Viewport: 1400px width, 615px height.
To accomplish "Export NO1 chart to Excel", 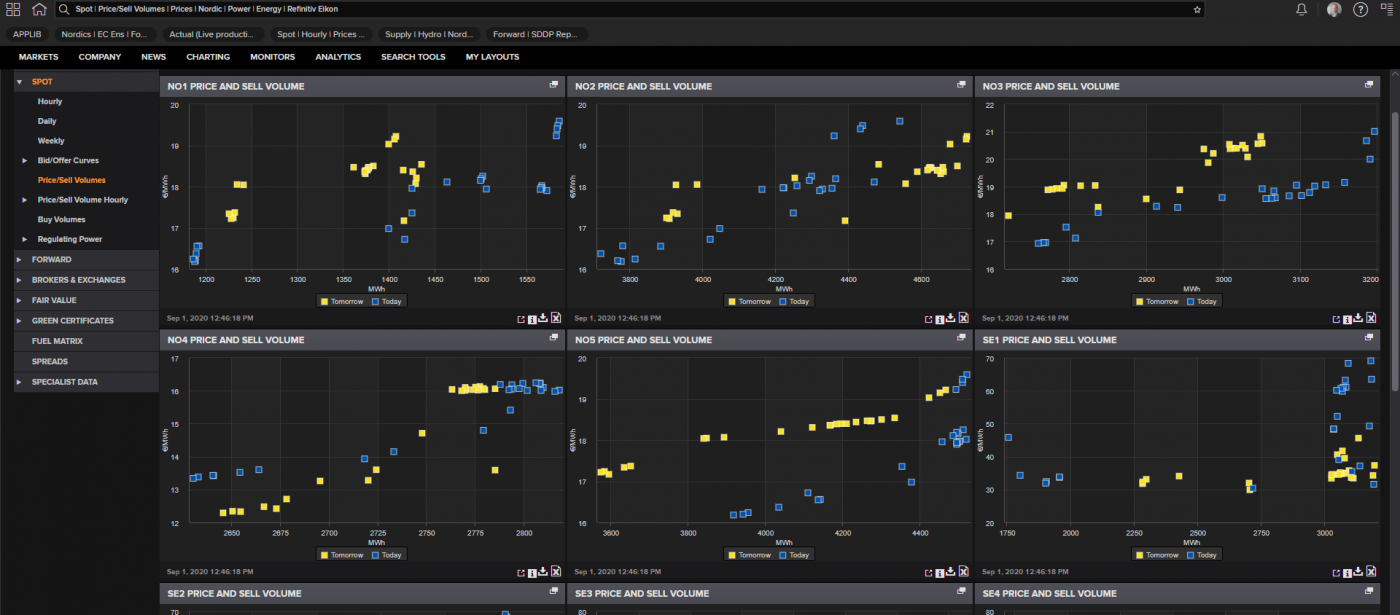I will [556, 318].
